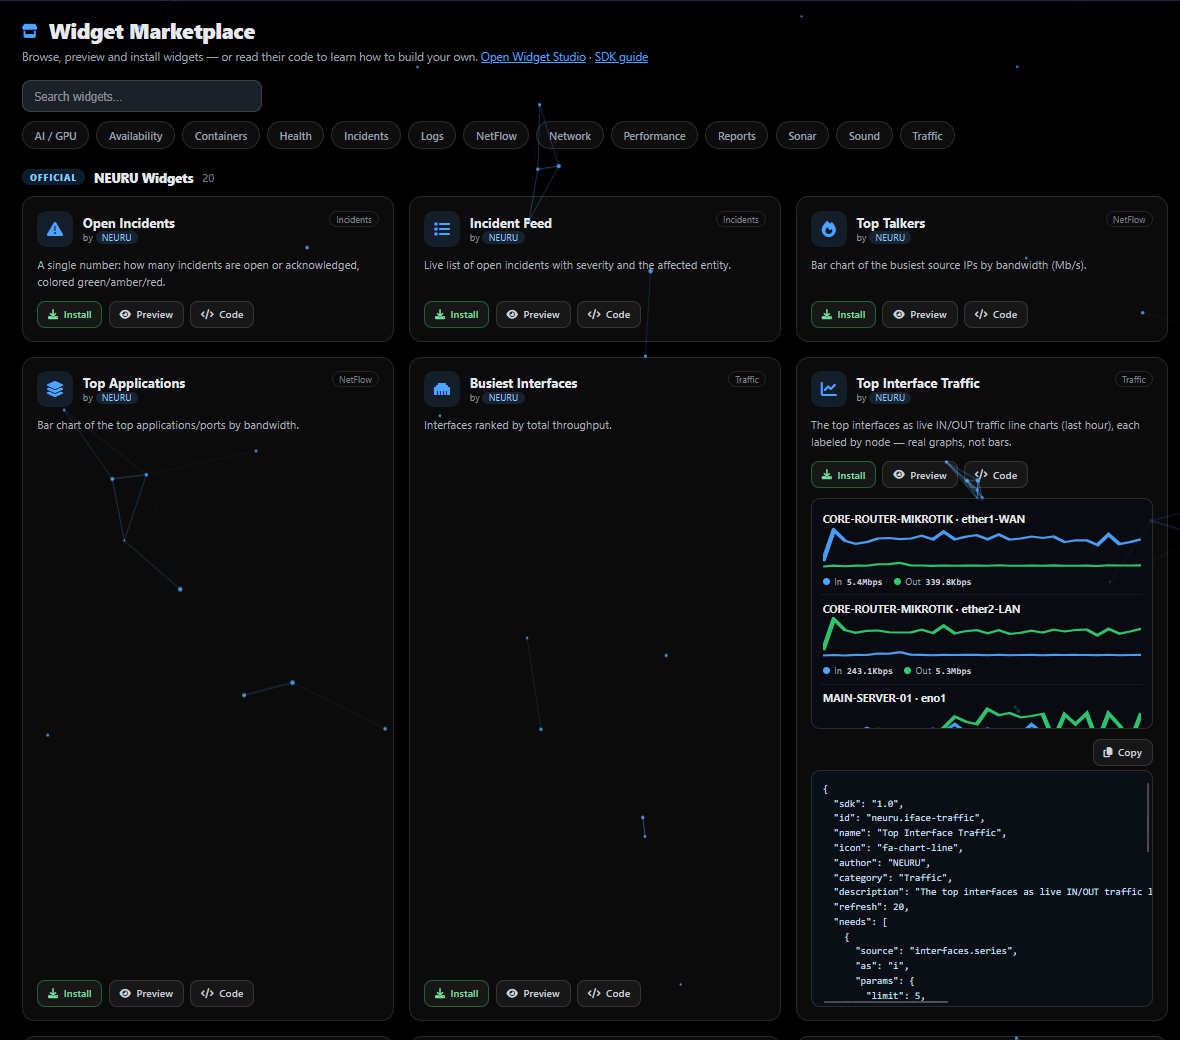Click the MAIN-SERVER-01 eno1 chart title
This screenshot has width=1180, height=1040.
(883, 698)
